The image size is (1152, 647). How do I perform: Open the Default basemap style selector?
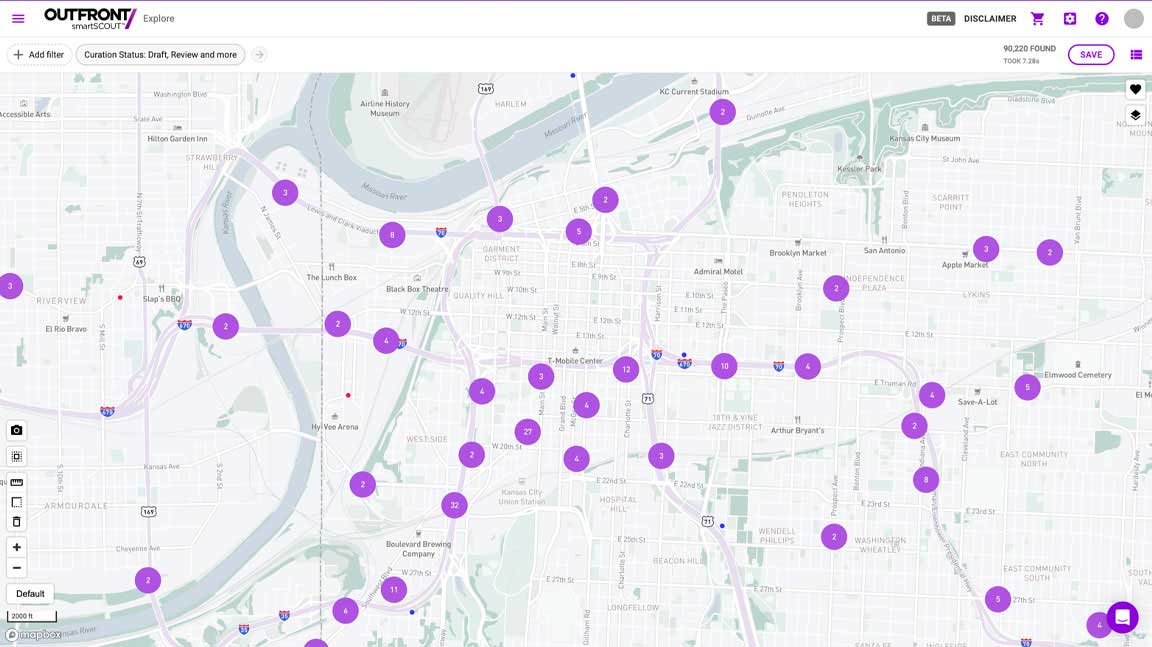[x=29, y=593]
